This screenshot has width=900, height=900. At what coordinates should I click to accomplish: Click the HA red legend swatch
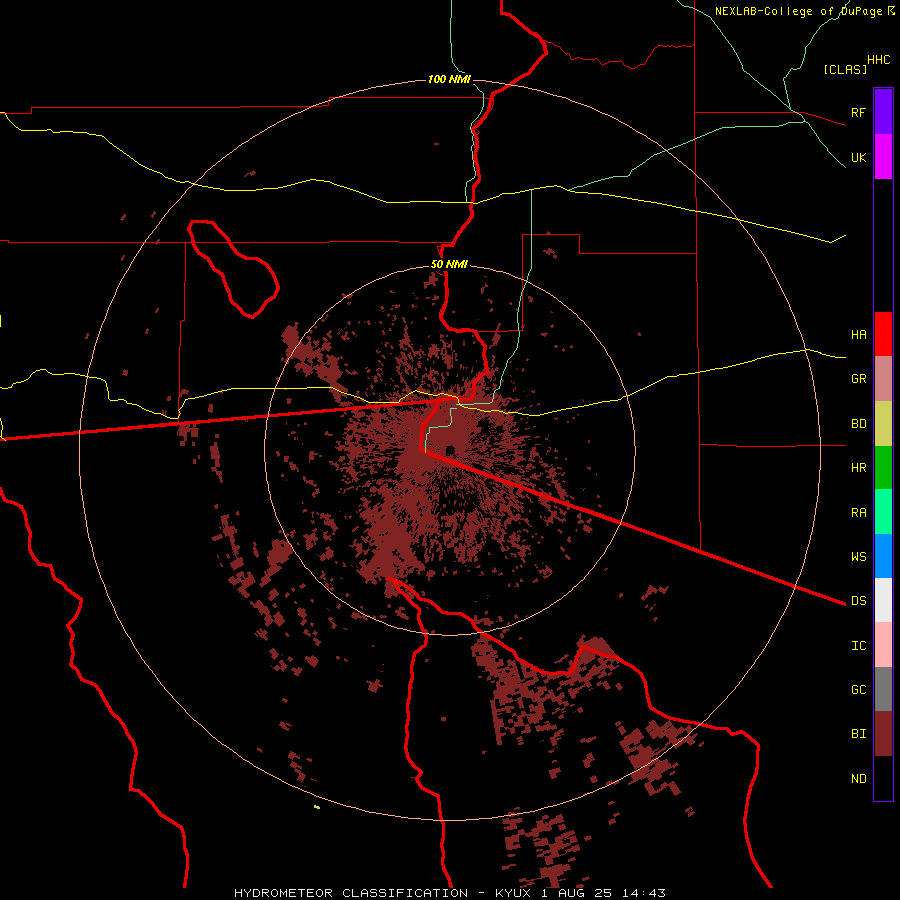pyautogui.click(x=883, y=334)
